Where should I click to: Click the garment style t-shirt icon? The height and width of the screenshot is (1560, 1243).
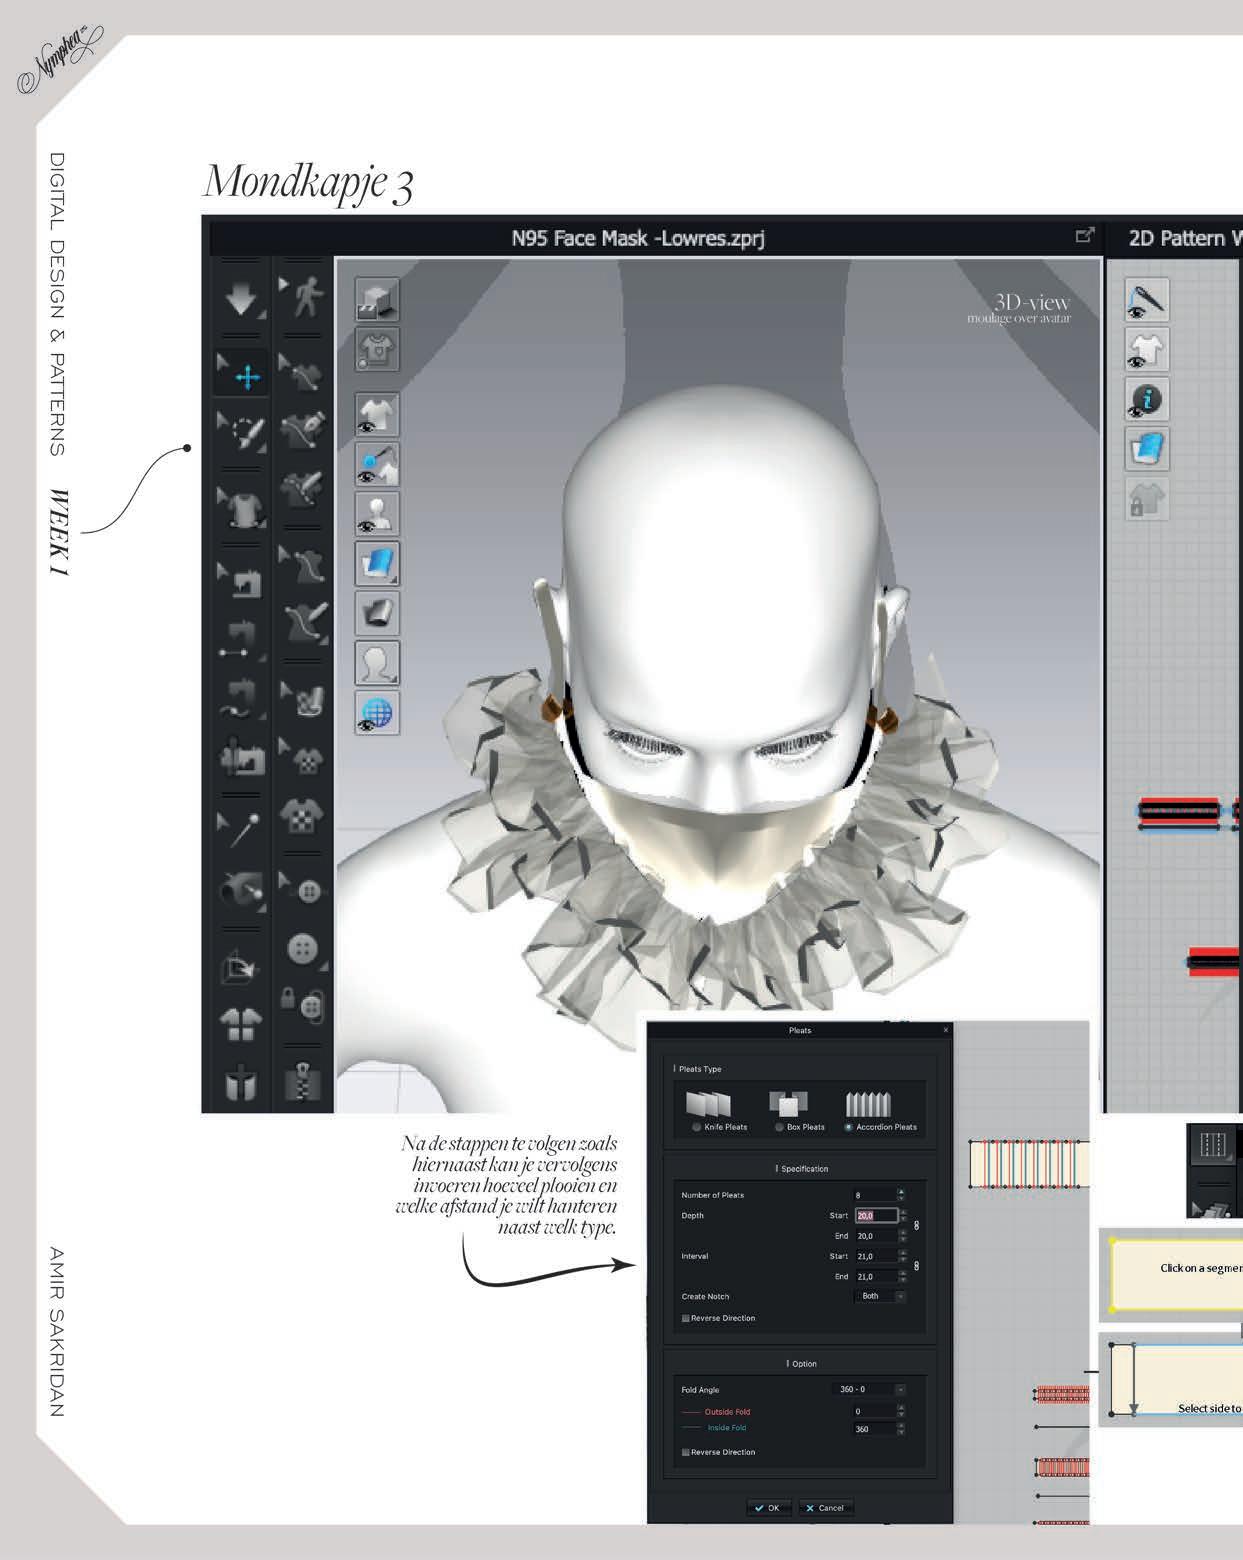[x=377, y=349]
